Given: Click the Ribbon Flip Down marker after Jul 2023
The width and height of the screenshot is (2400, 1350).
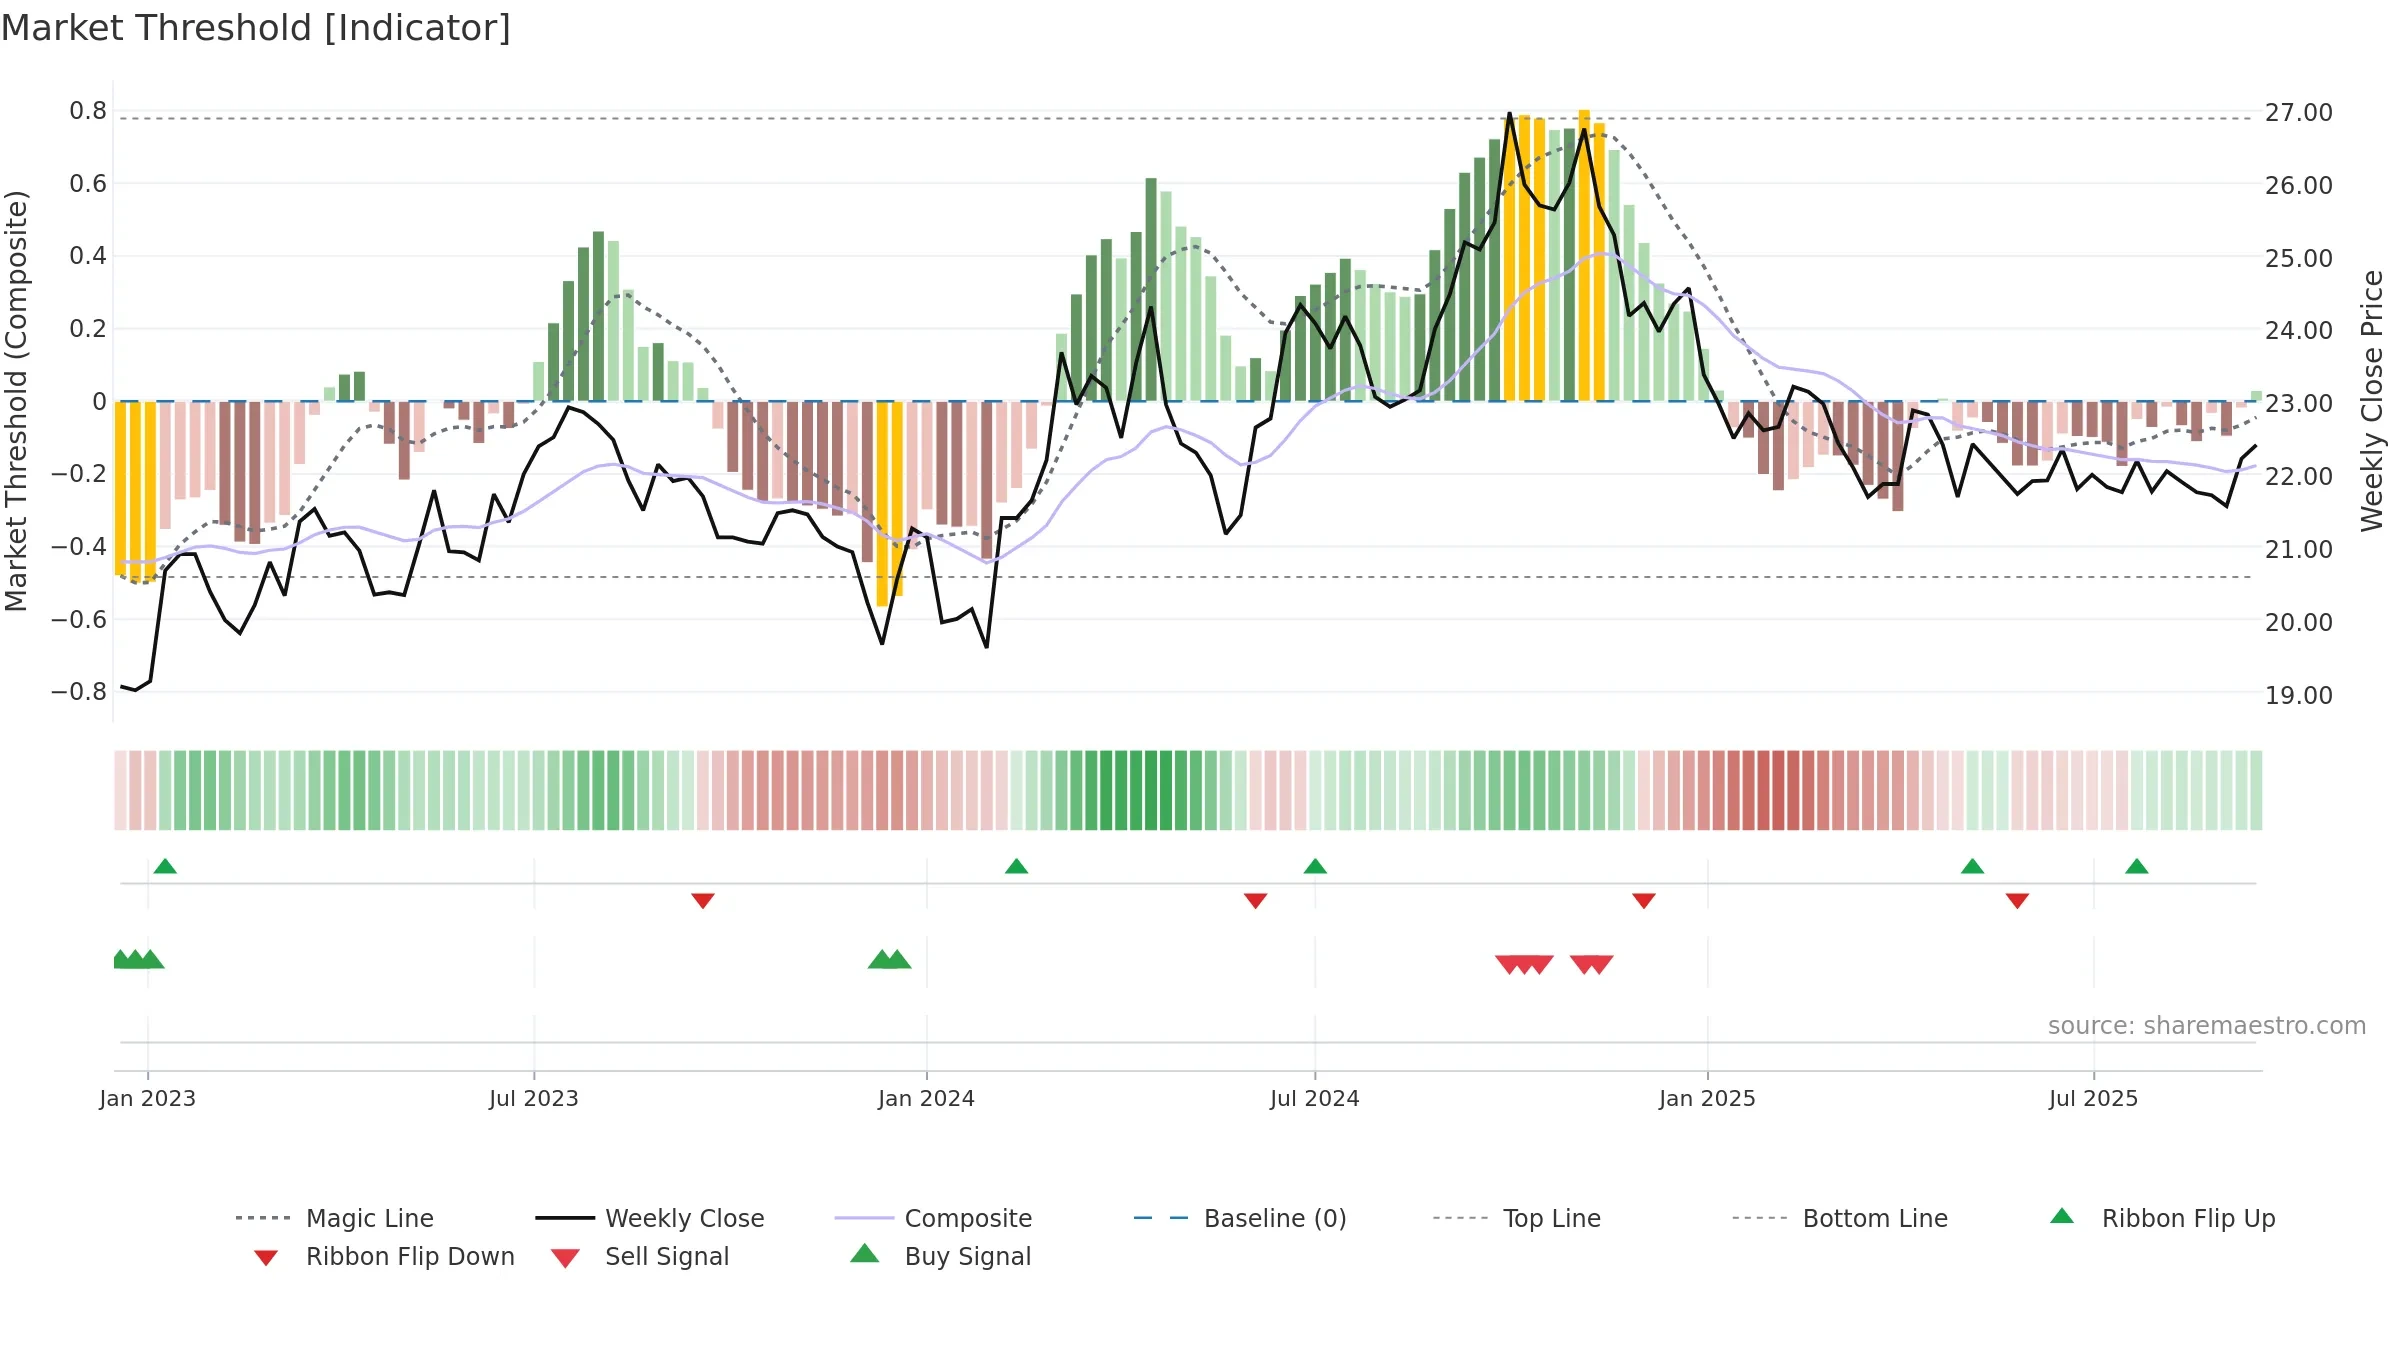Looking at the screenshot, I should [x=703, y=901].
